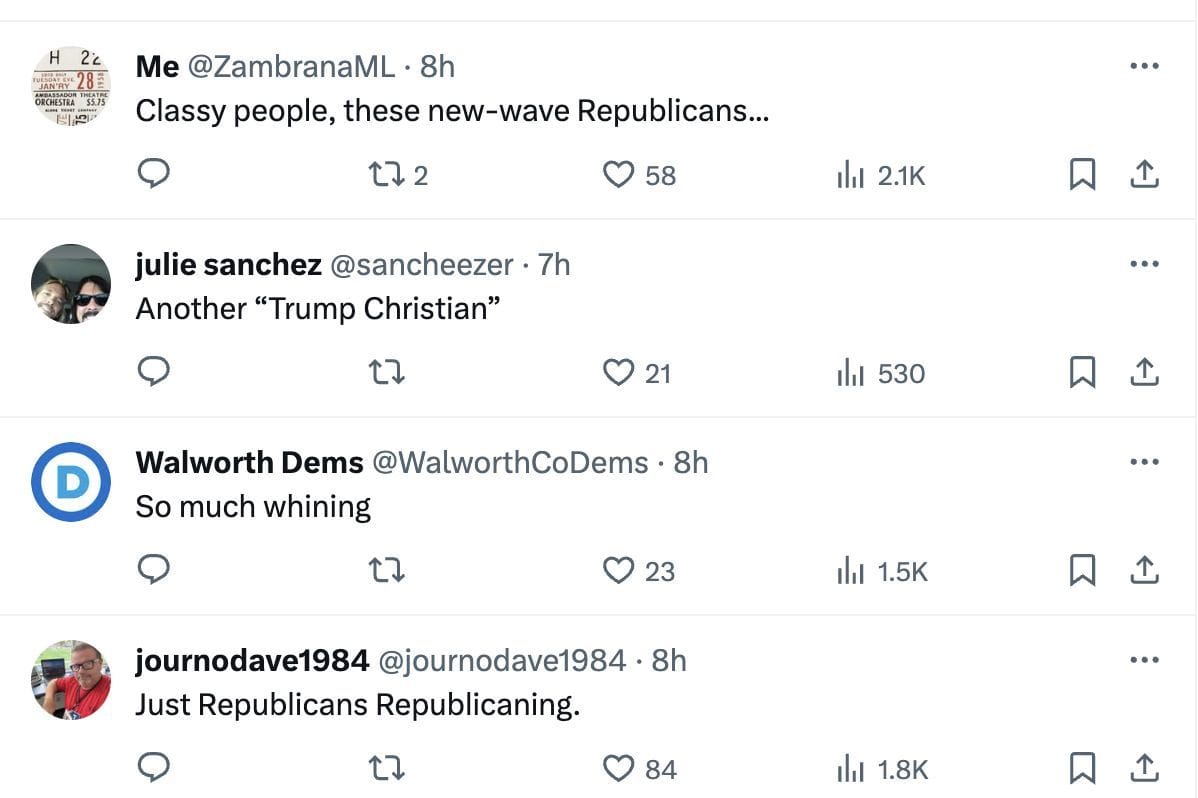Like the Walworth Dems reply
This screenshot has width=1198, height=798.
click(x=620, y=570)
